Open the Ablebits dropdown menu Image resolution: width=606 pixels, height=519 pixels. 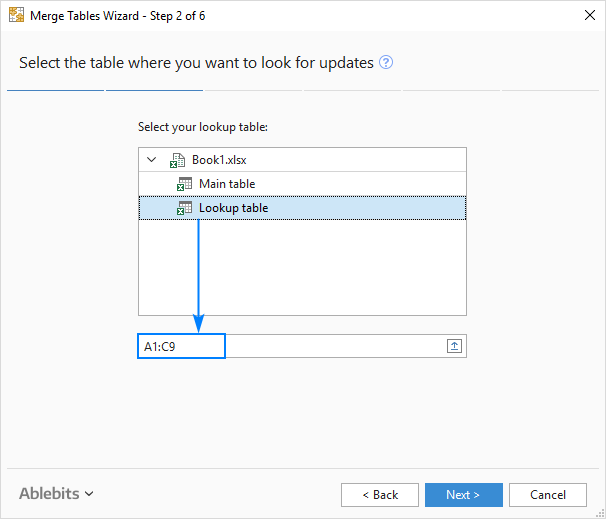56,493
